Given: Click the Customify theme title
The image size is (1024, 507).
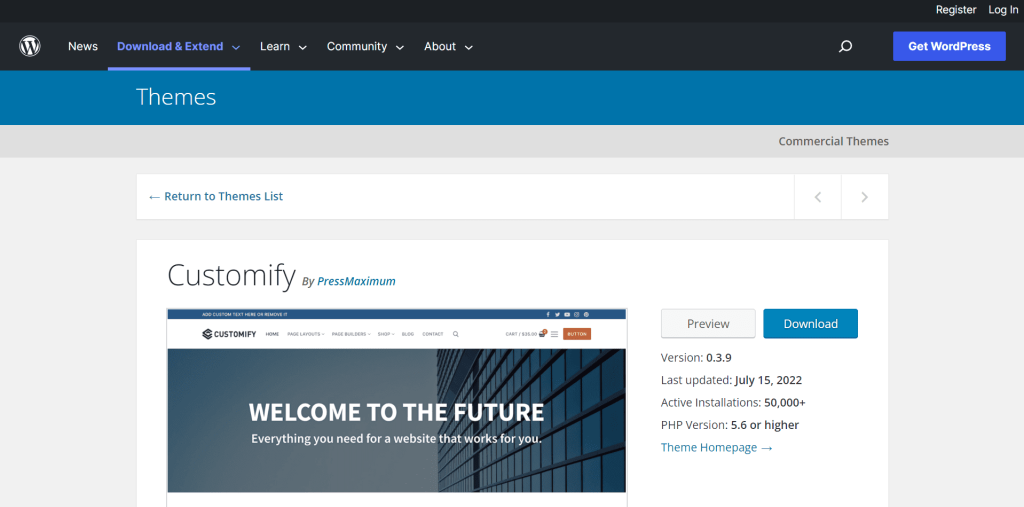Looking at the screenshot, I should (231, 274).
